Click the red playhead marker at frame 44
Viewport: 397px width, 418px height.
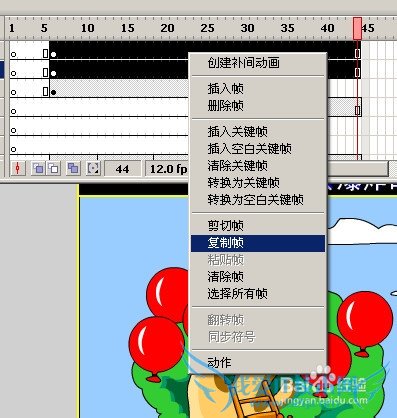pos(357,29)
